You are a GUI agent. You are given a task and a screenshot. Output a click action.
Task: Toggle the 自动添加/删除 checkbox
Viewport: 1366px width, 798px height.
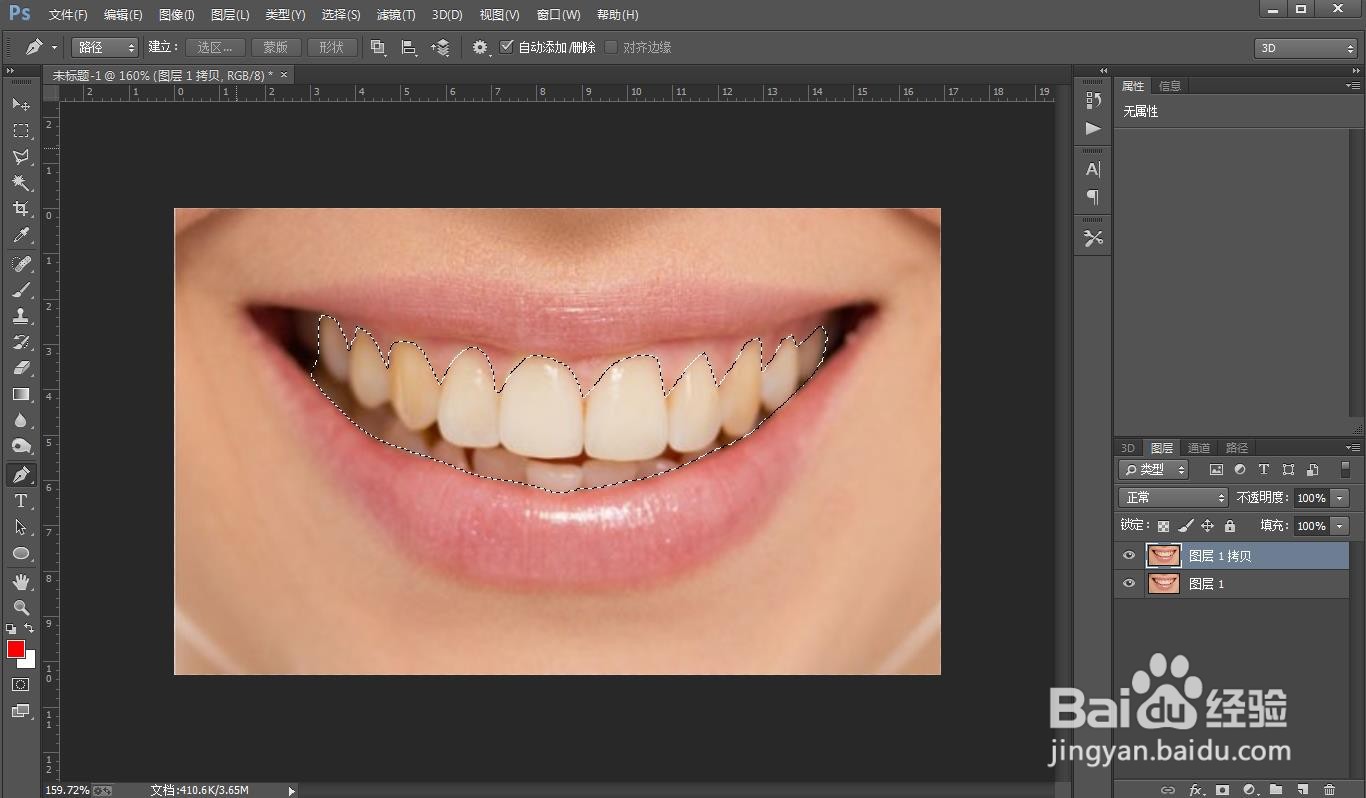click(x=506, y=47)
